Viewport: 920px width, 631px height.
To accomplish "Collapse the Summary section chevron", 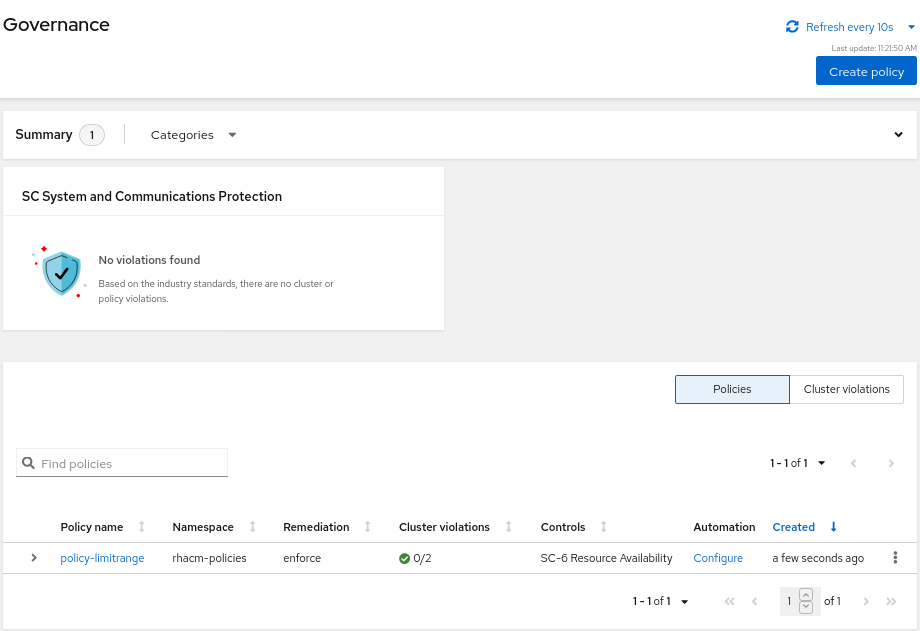I will [898, 135].
